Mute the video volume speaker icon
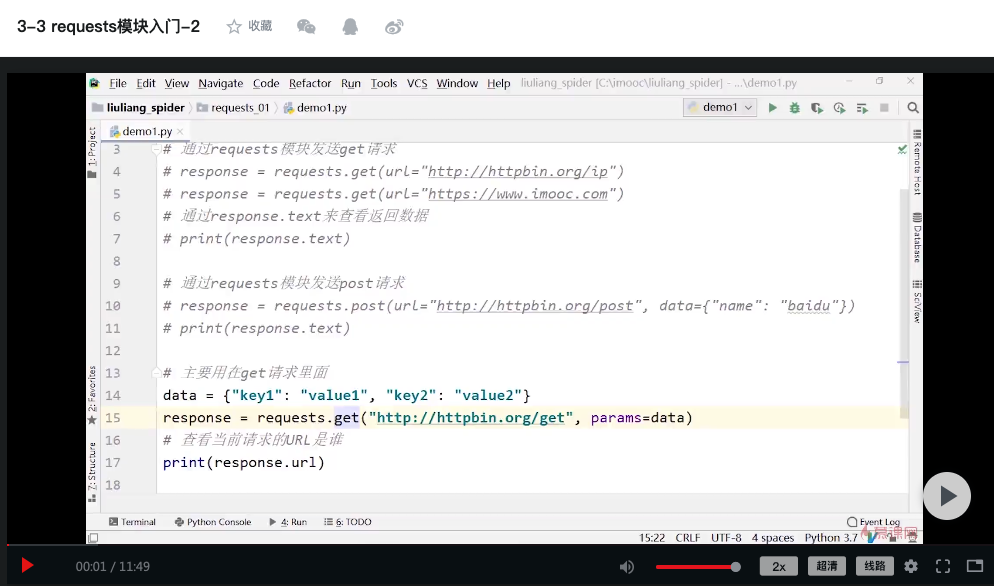Viewport: 994px width, 586px height. pyautogui.click(x=626, y=566)
